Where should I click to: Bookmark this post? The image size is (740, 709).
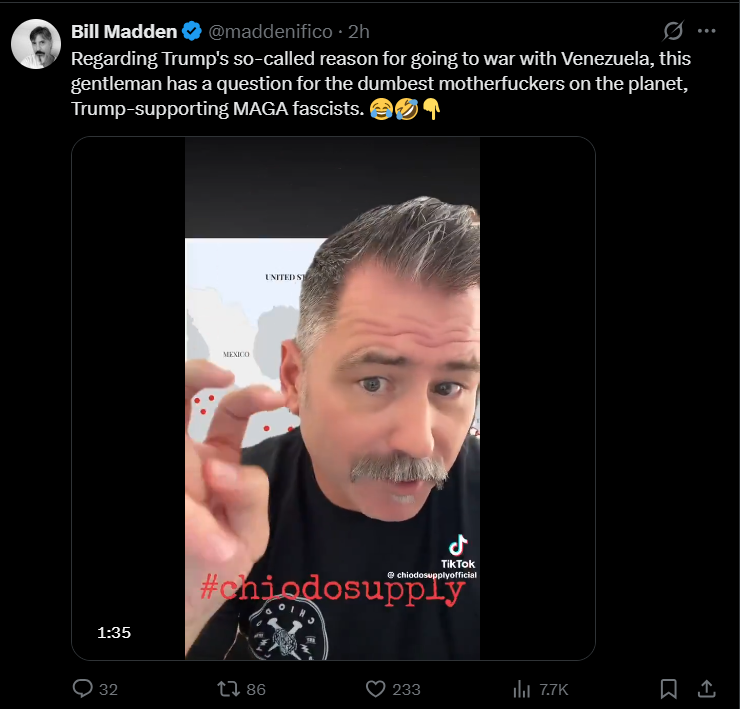point(668,689)
